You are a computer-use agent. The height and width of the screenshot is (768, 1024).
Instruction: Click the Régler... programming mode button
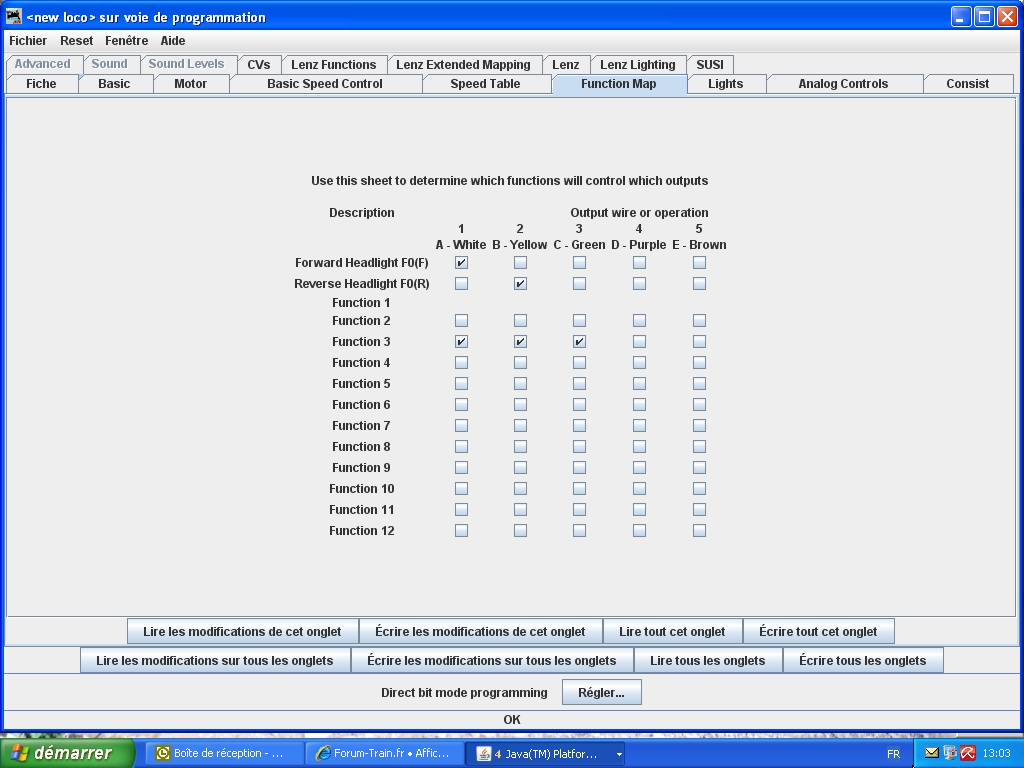tap(601, 692)
